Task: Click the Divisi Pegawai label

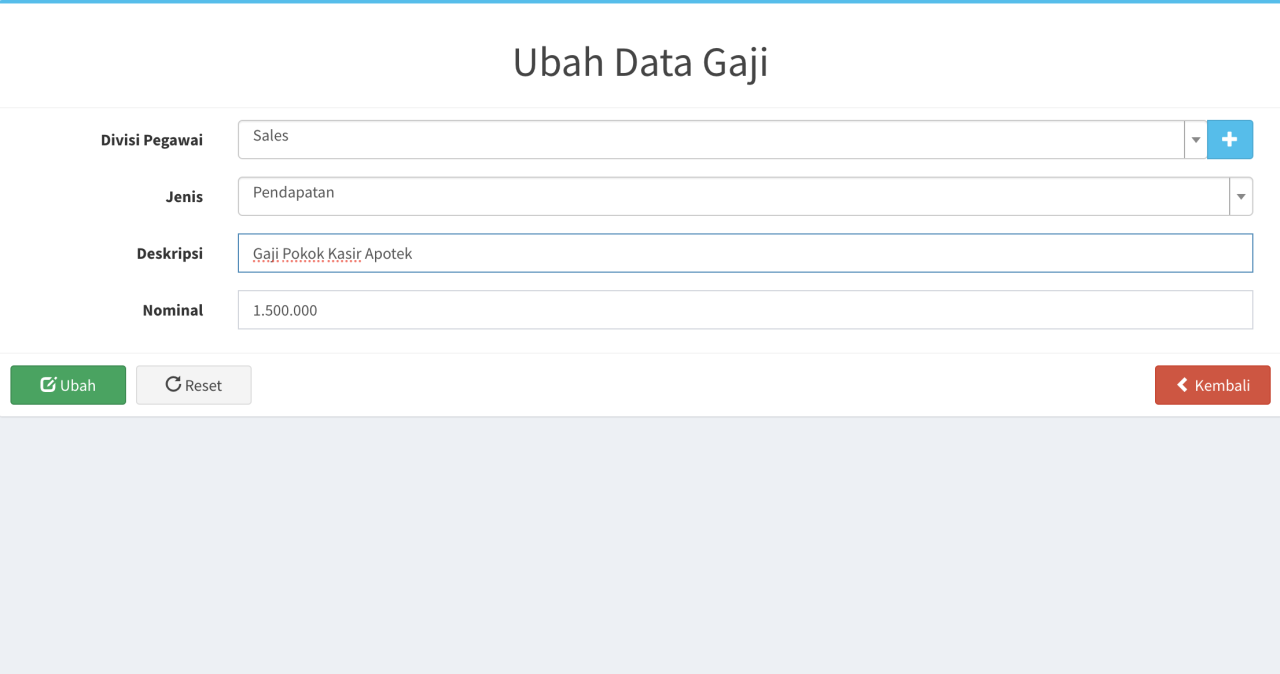Action: [152, 140]
